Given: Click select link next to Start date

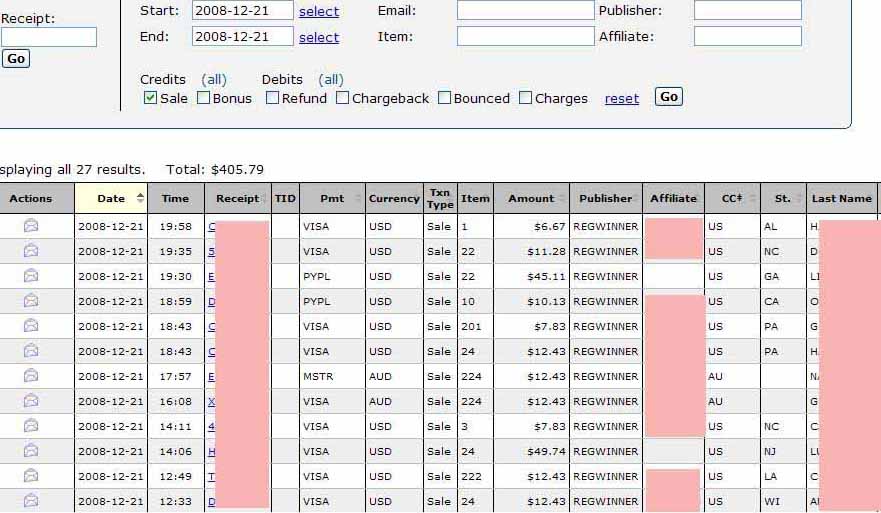Looking at the screenshot, I should [x=319, y=11].
